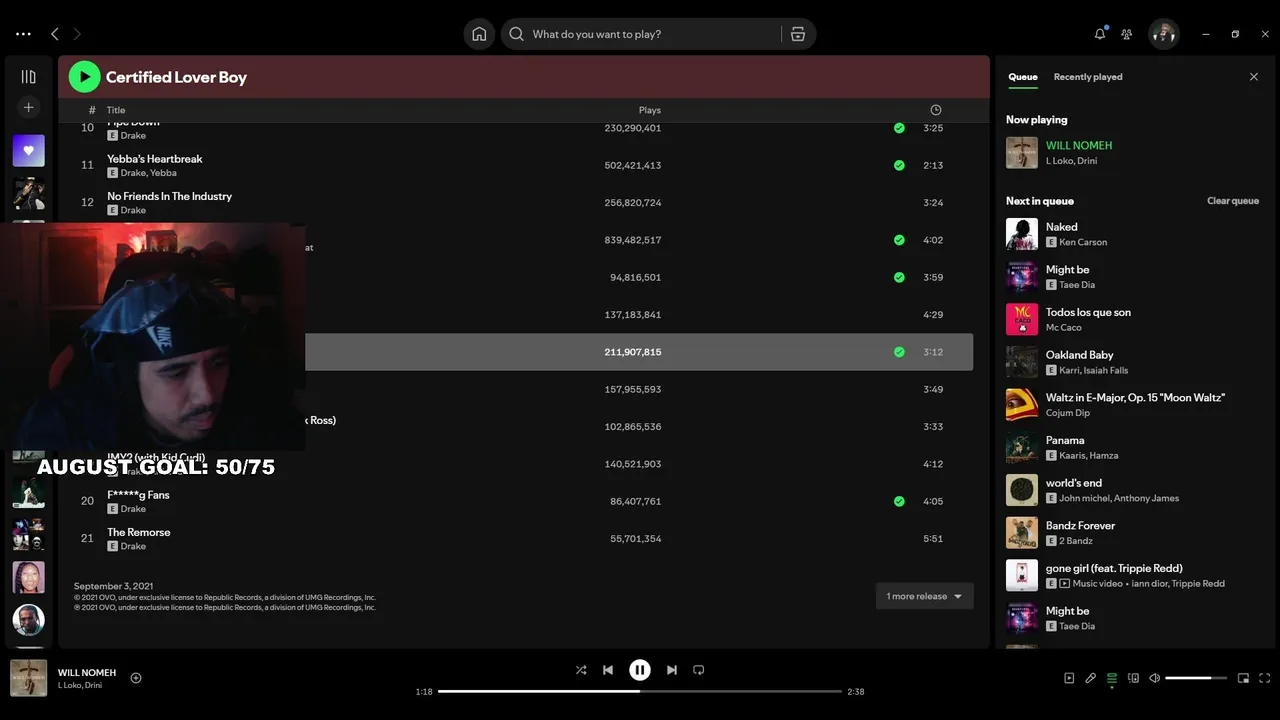The width and height of the screenshot is (1280, 720).
Task: Toggle saved check on 94,816,501 plays row
Action: (x=899, y=277)
